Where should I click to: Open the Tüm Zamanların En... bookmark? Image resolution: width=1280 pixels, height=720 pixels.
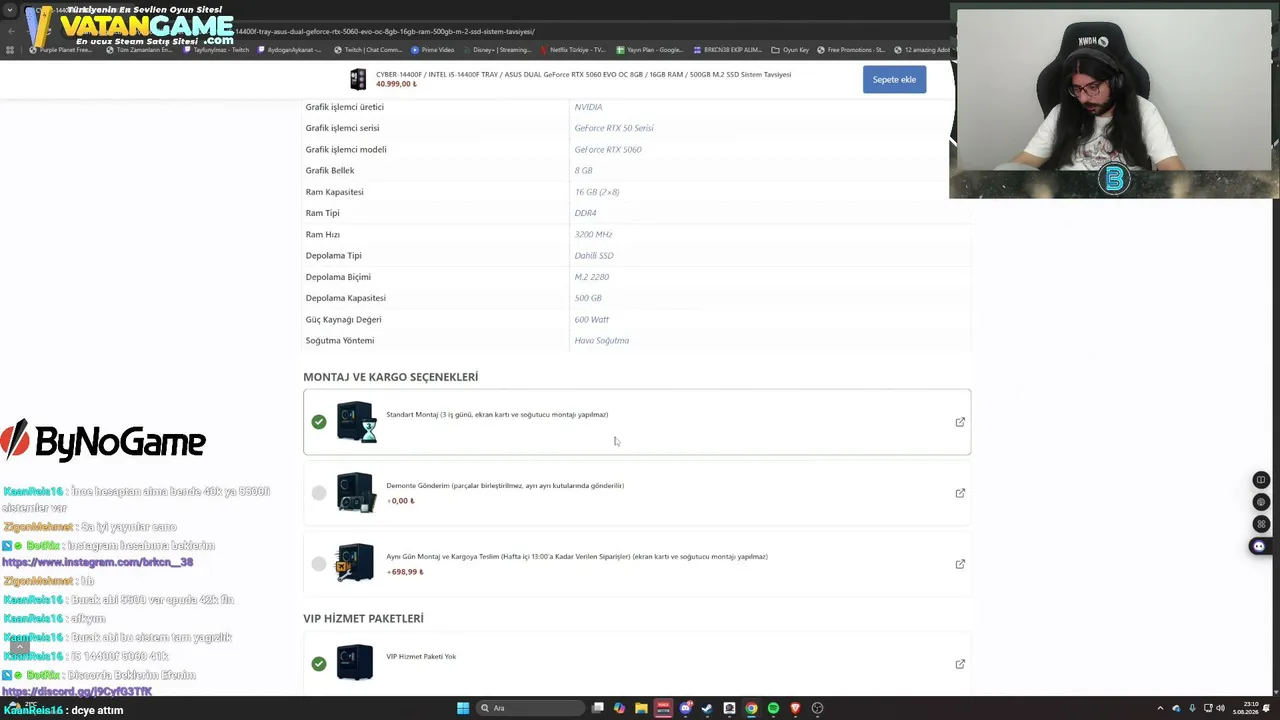140,50
